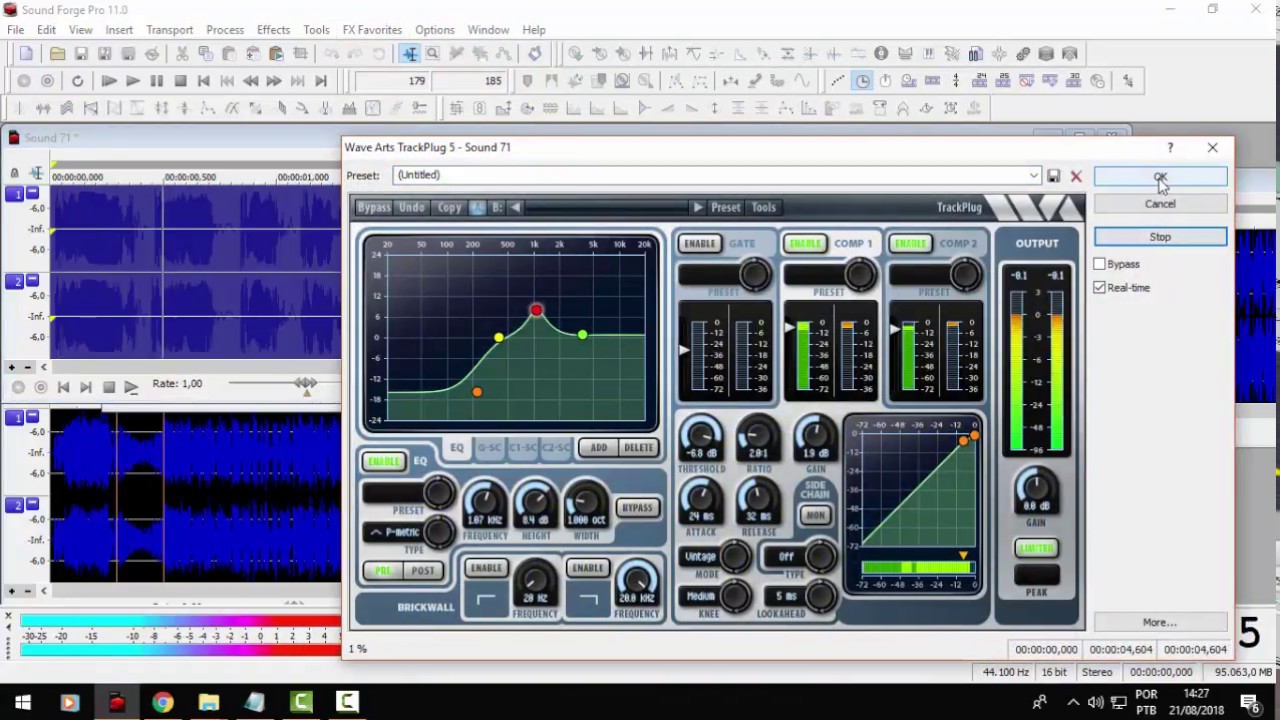Screen dimensions: 1280x720
Task: Open the File menu
Action: pyautogui.click(x=16, y=30)
